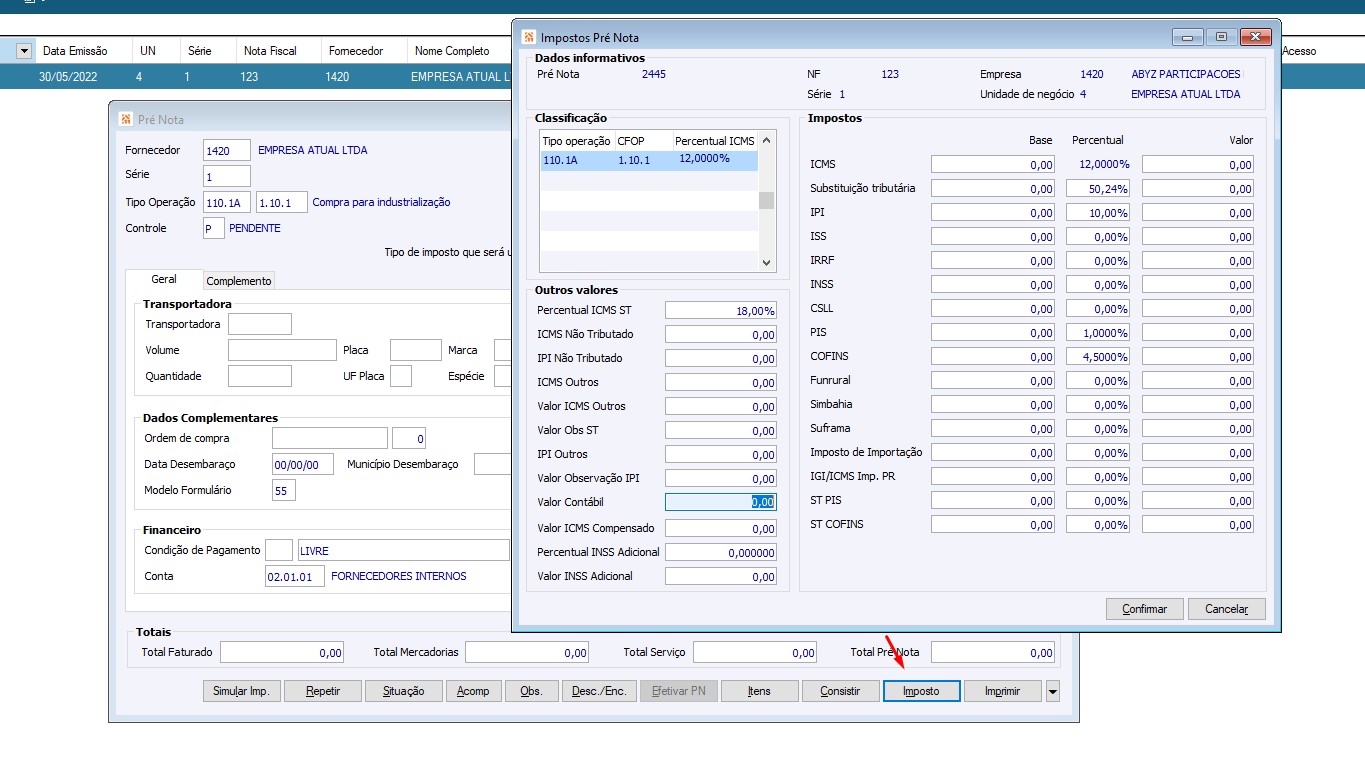This screenshot has height=767, width=1365.
Task: Click the Consistir button
Action: (x=840, y=691)
